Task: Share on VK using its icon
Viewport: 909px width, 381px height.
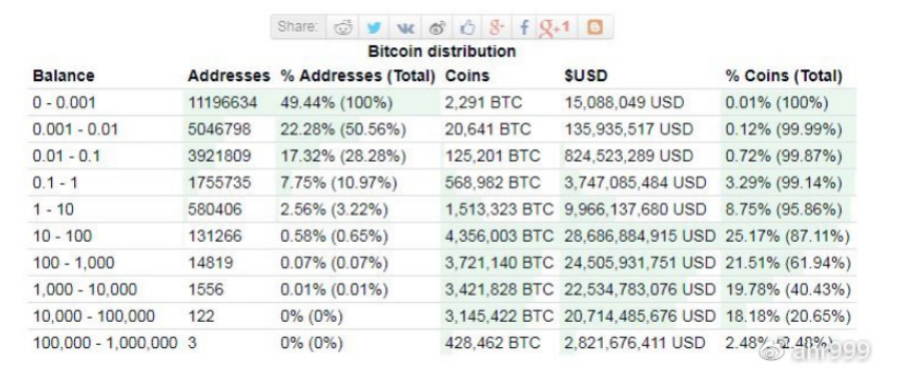Action: point(405,27)
